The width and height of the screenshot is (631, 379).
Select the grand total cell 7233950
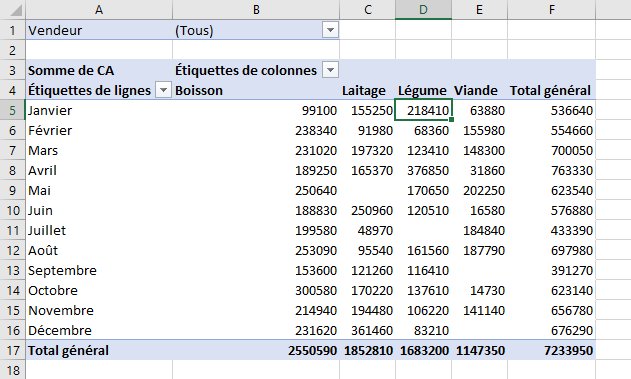pyautogui.click(x=551, y=350)
